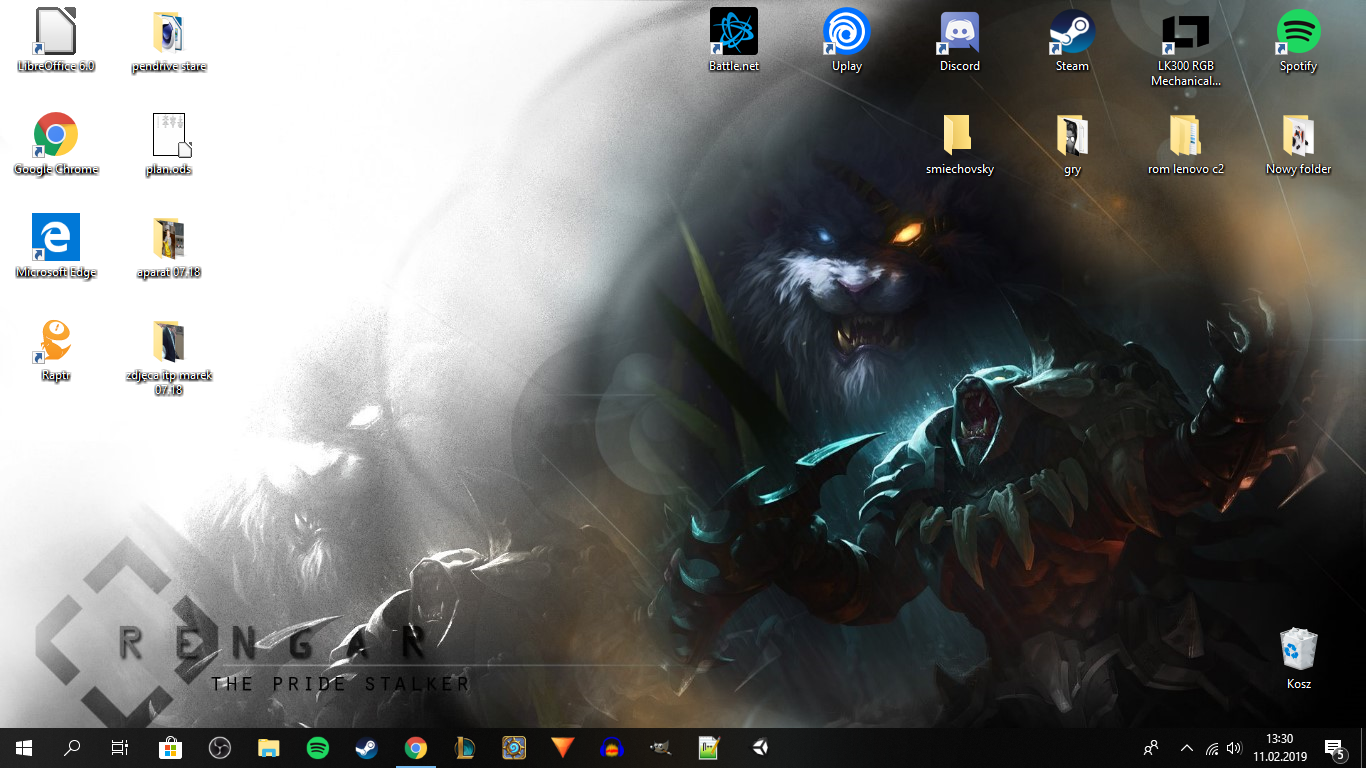Image resolution: width=1366 pixels, height=768 pixels.
Task: Open the Action Center notifications
Action: (1334, 747)
